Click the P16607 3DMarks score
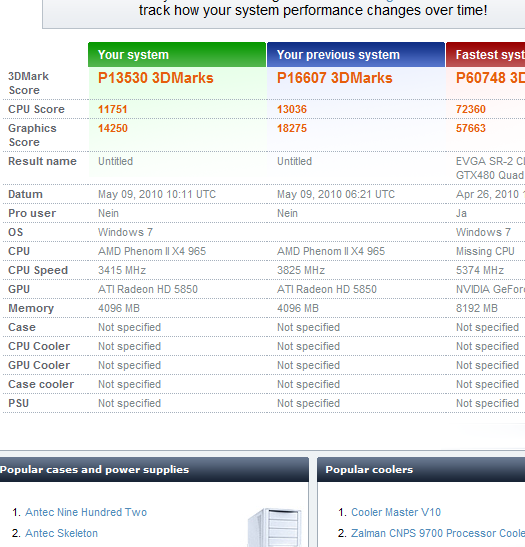Screen dimensions: 525x547 coord(335,78)
